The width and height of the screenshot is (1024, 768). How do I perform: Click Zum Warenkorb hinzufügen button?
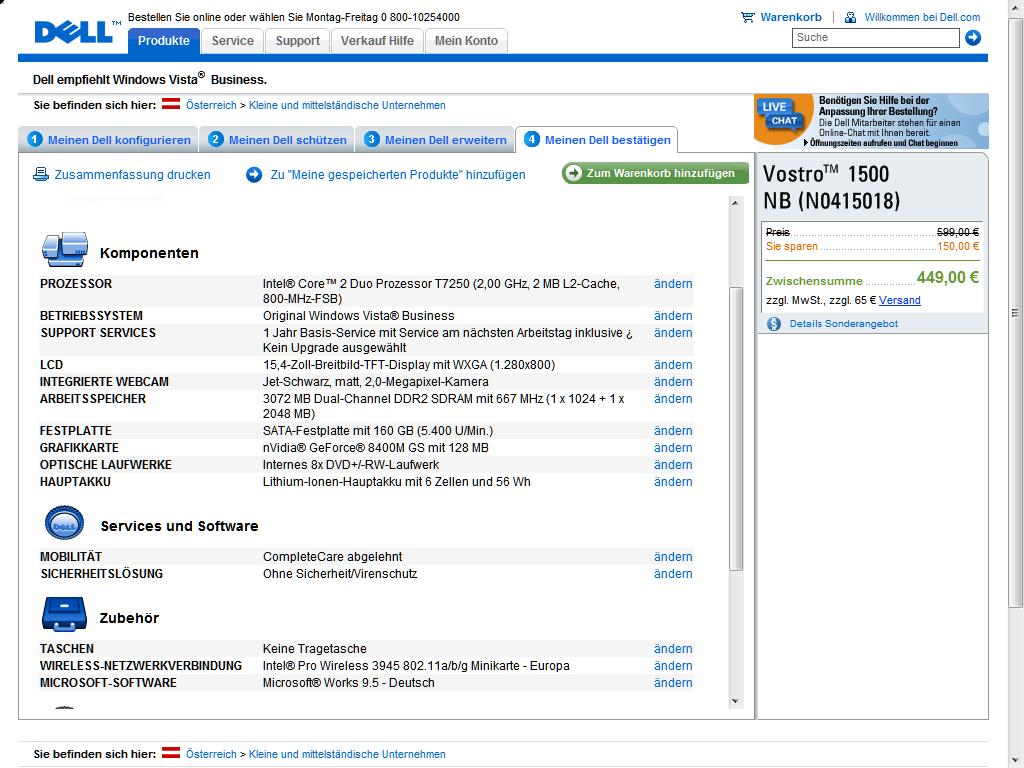tap(655, 173)
